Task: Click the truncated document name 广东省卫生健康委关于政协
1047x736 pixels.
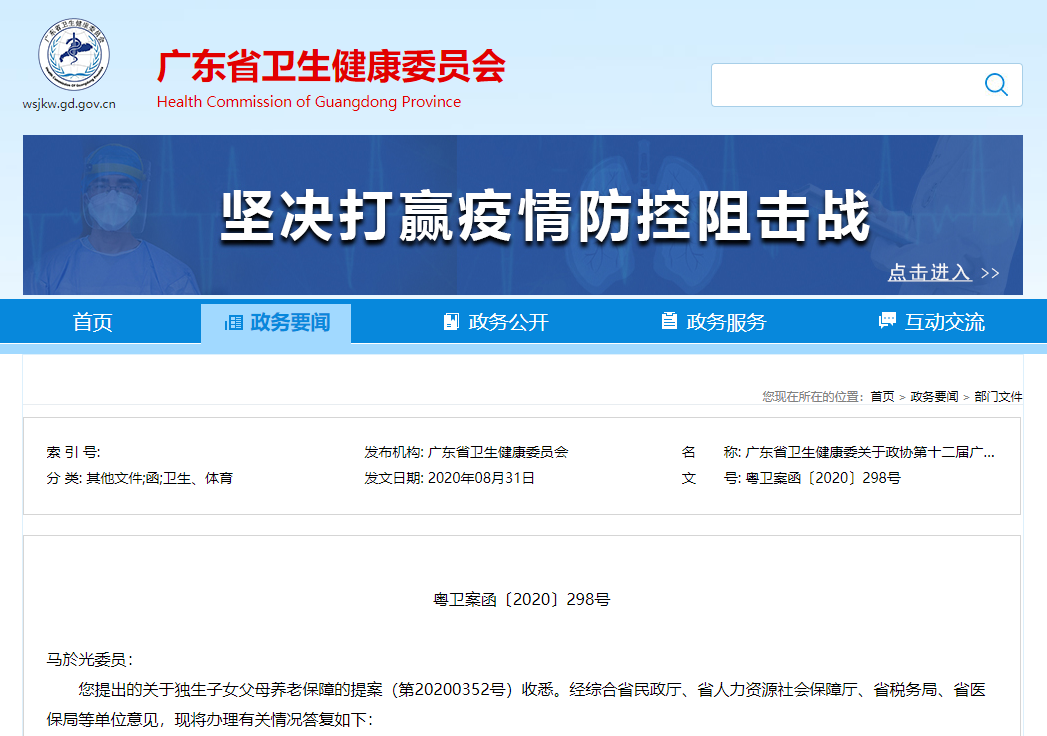Action: click(x=870, y=452)
